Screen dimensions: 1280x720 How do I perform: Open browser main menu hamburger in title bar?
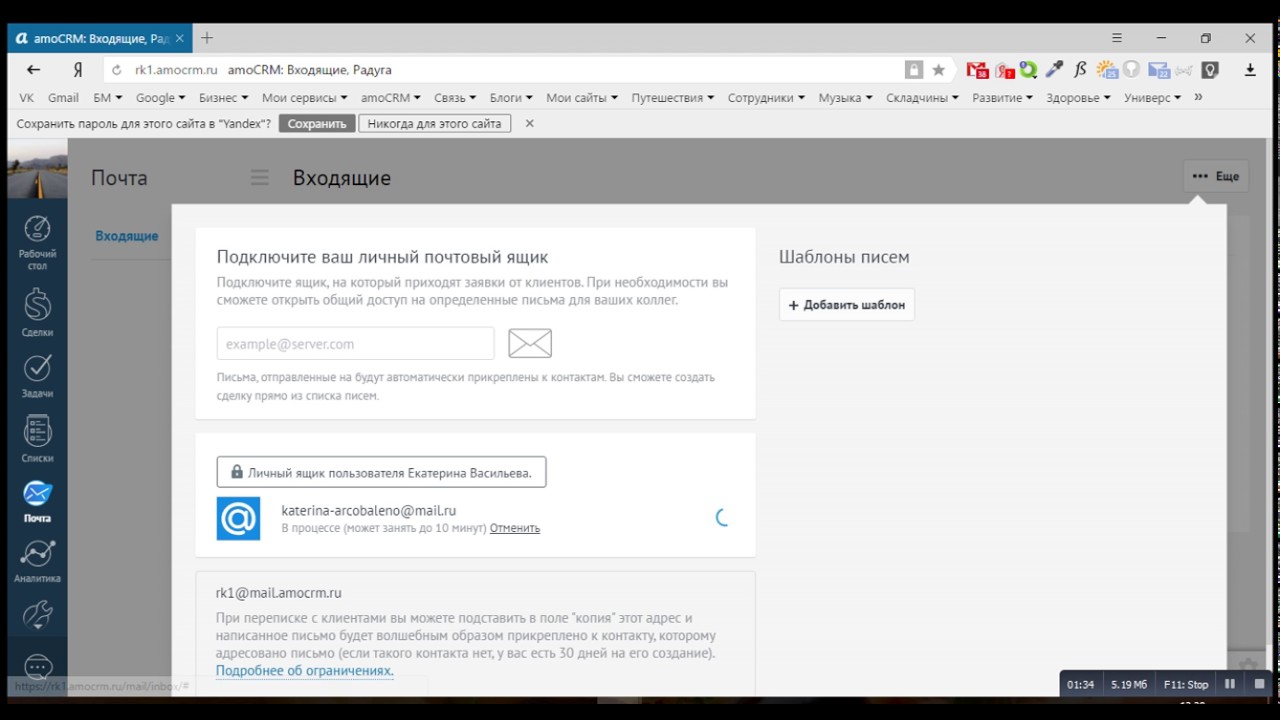[x=1117, y=38]
